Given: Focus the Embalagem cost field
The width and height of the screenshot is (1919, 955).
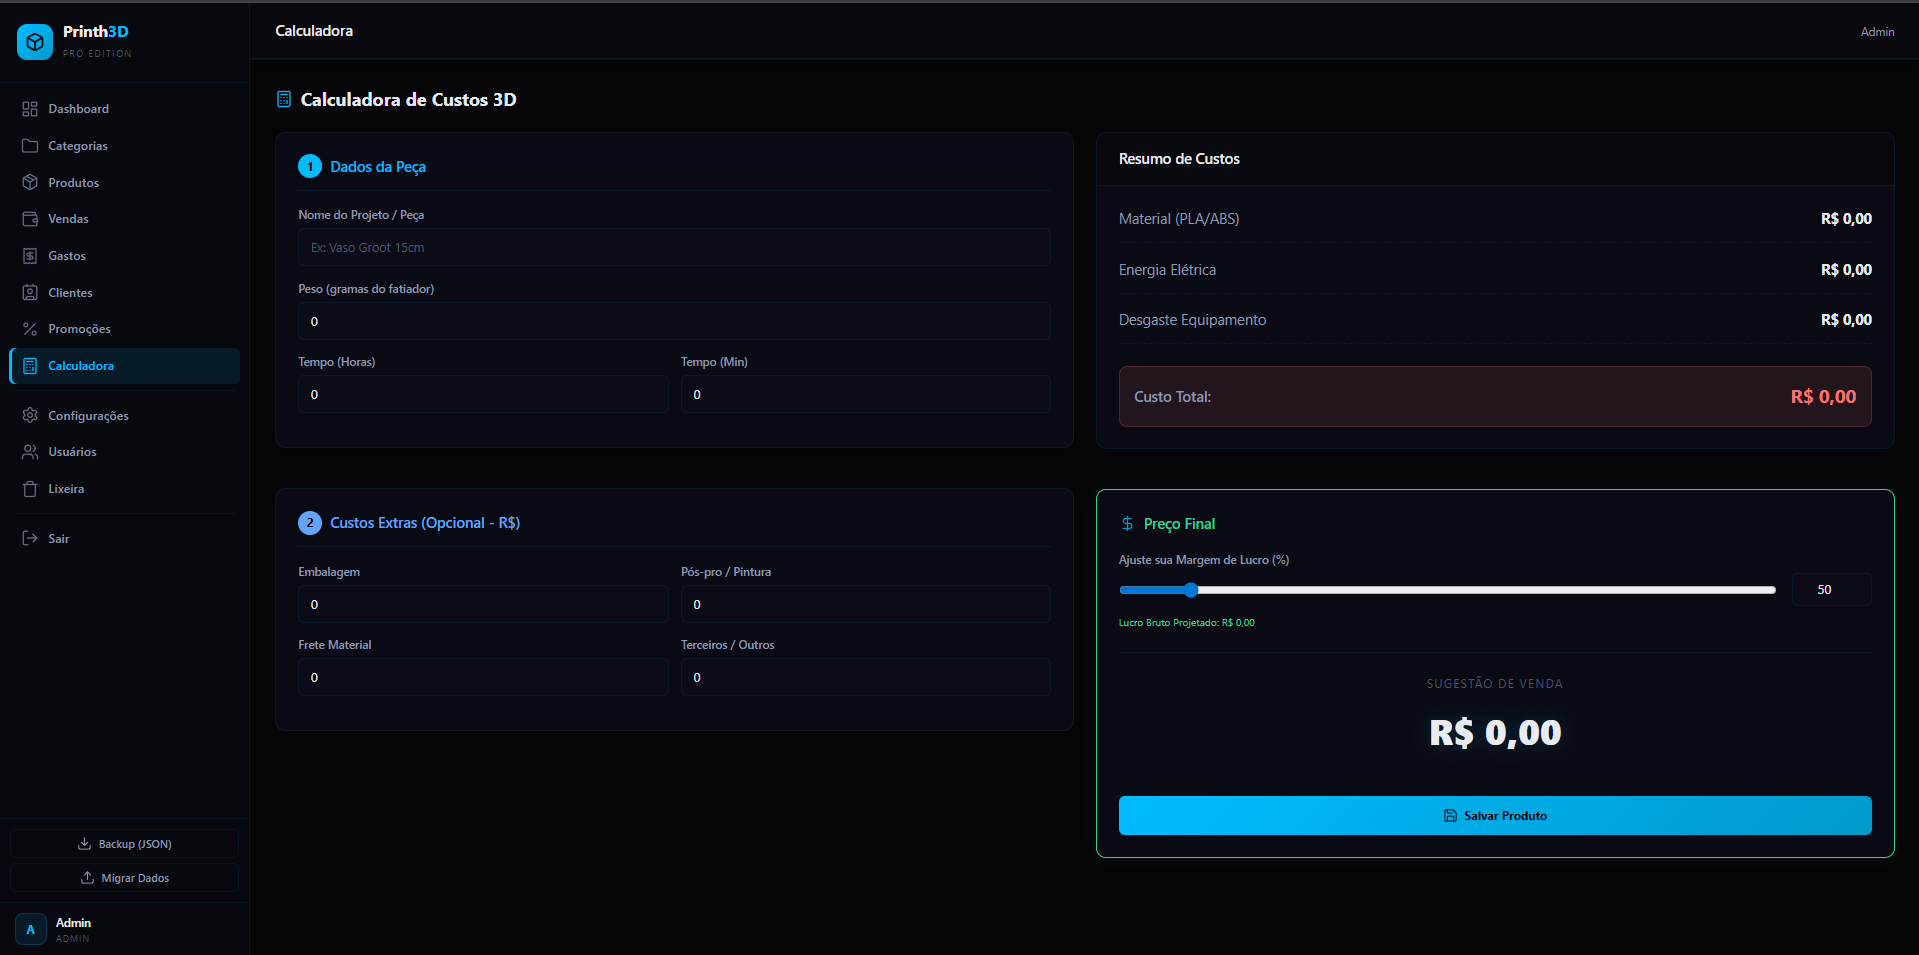Looking at the screenshot, I should 483,604.
